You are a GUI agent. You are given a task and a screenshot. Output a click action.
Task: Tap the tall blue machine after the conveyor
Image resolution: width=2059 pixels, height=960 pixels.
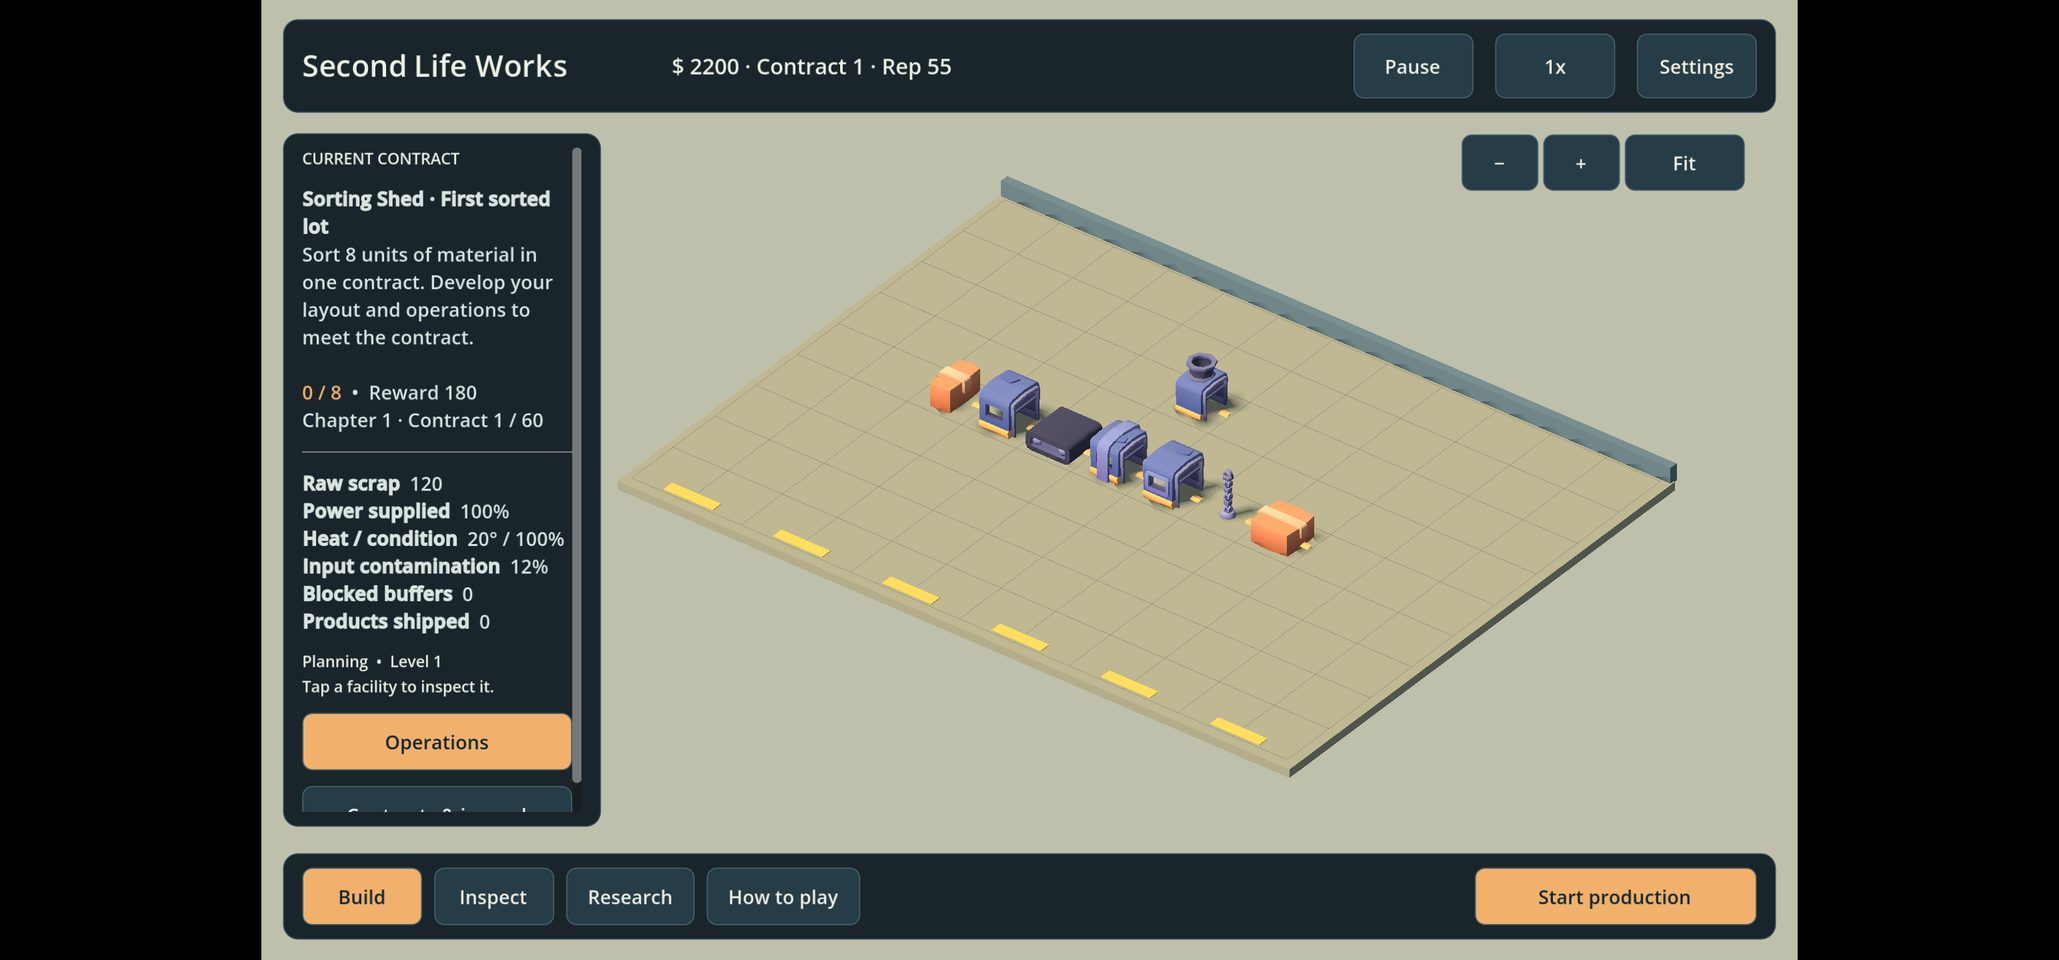point(1118,451)
